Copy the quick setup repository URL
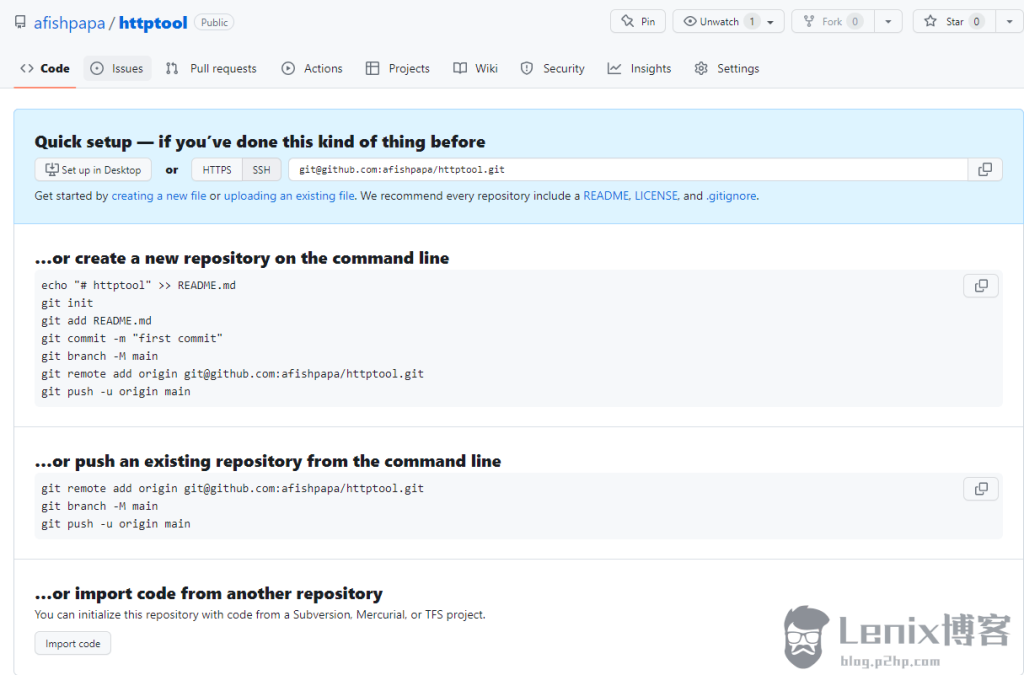This screenshot has width=1024, height=675. coord(985,170)
